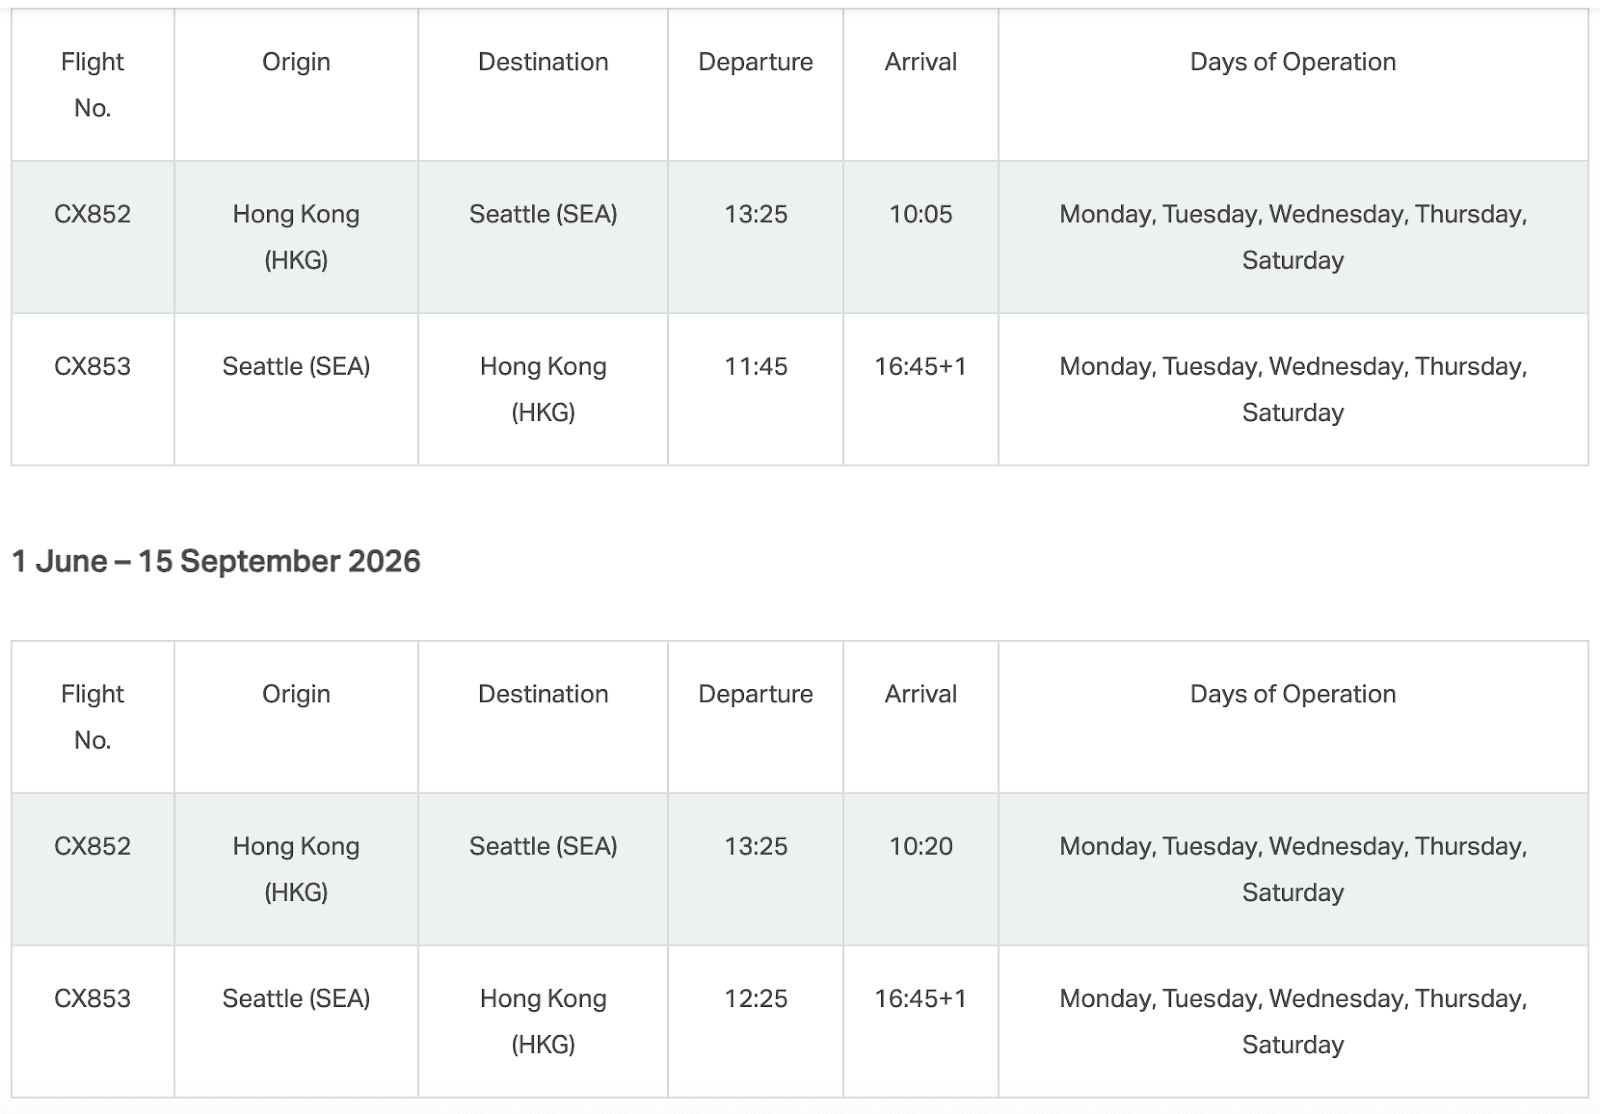Click "Days of Operation" header in June–September table
The height and width of the screenshot is (1114, 1600).
pyautogui.click(x=1292, y=694)
